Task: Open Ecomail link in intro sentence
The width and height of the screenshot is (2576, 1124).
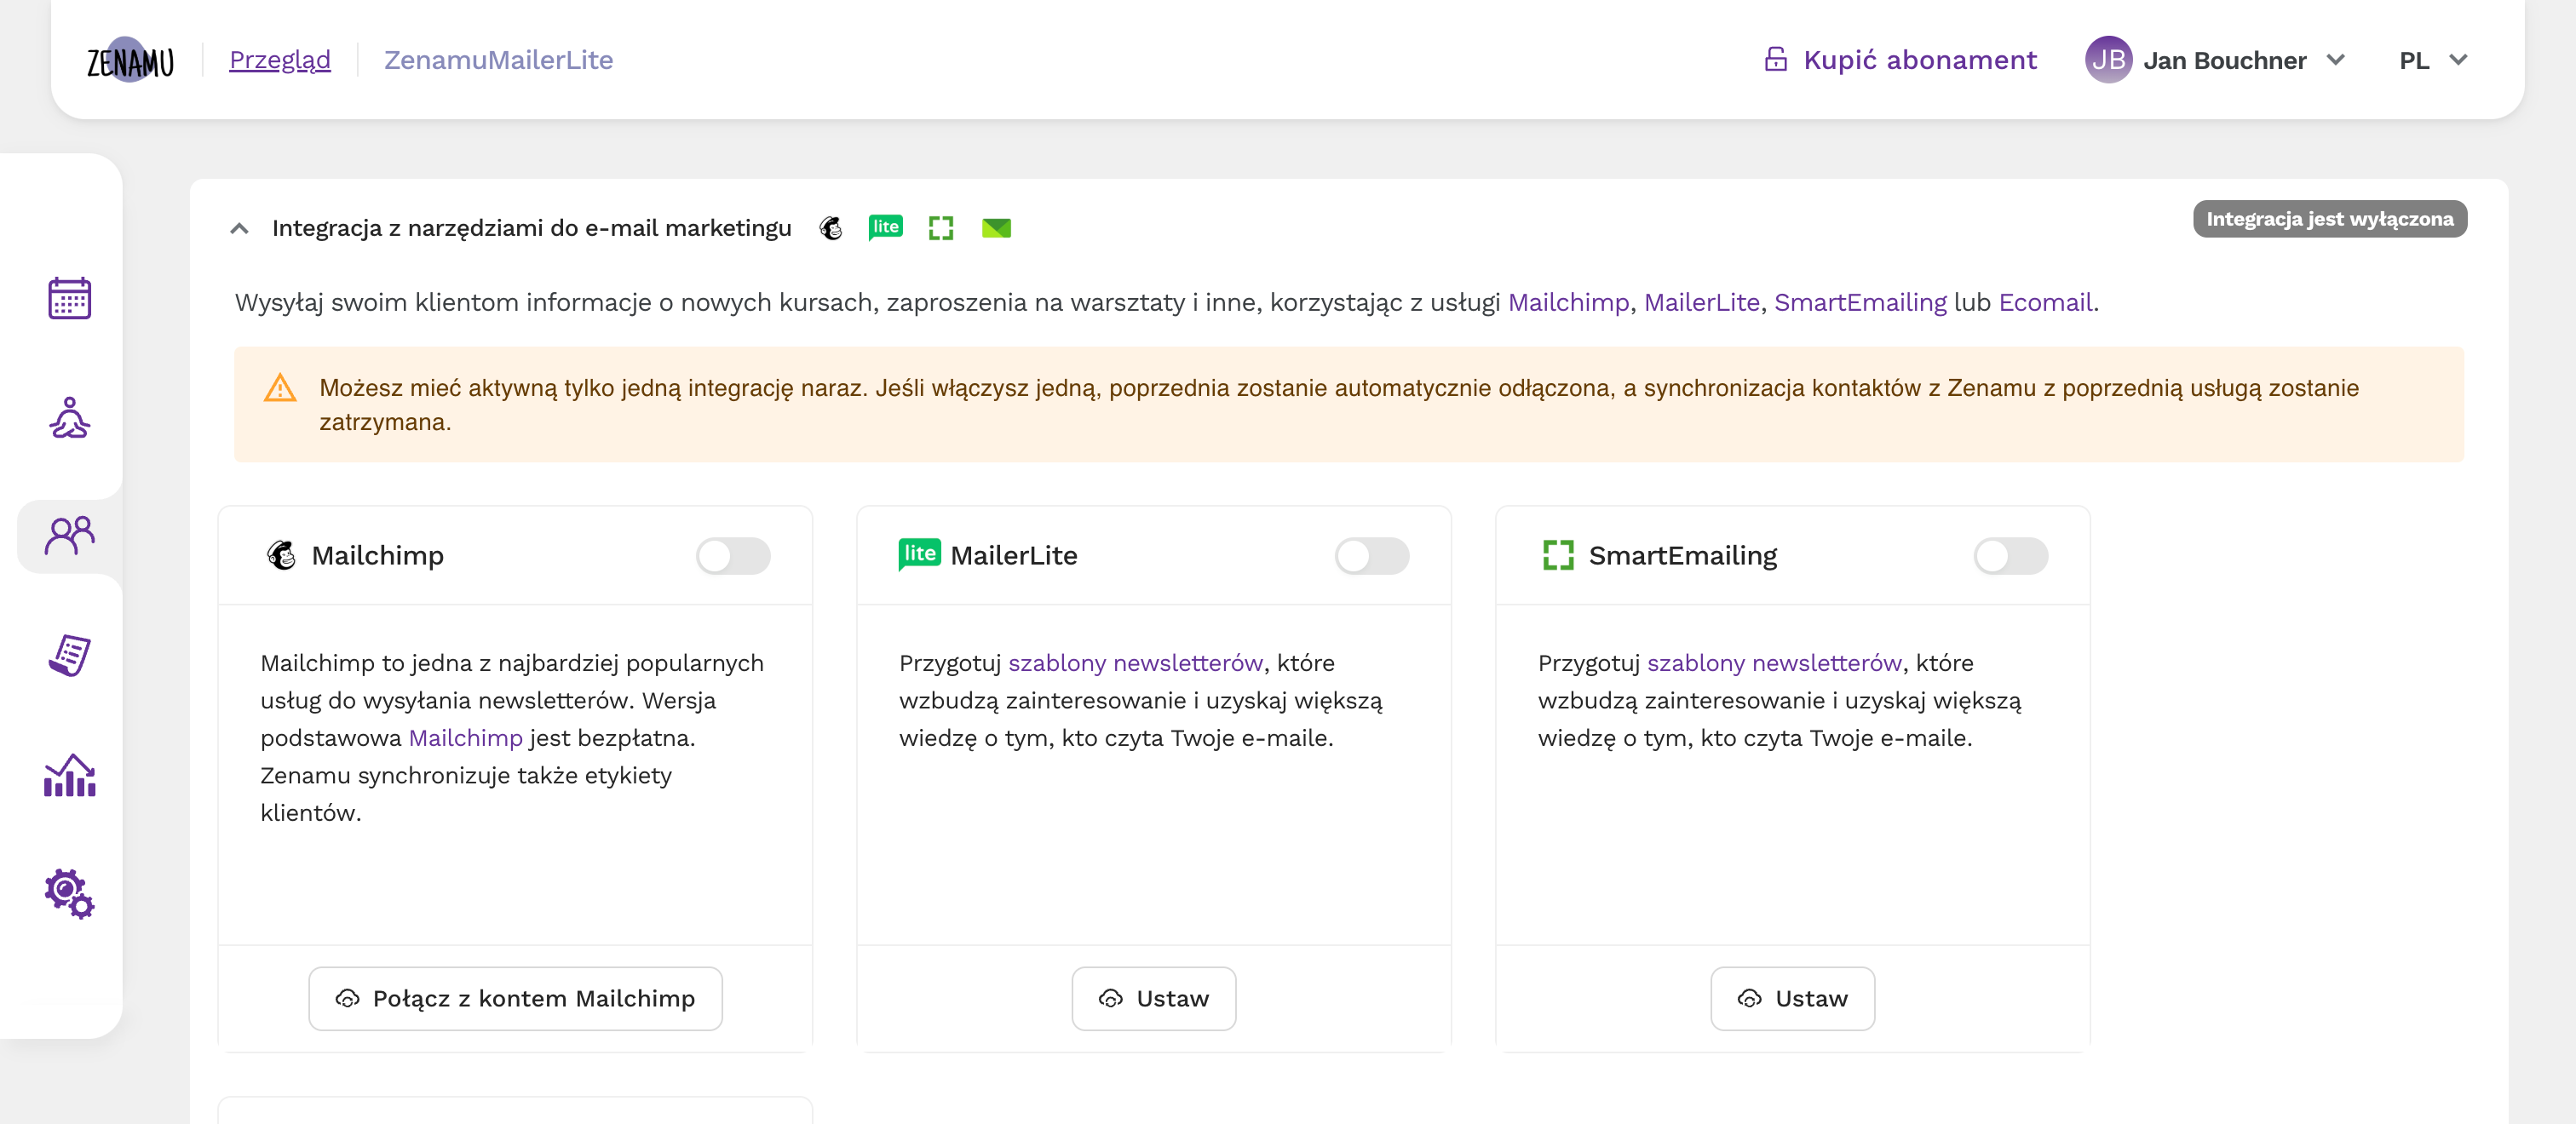Action: coord(2045,303)
